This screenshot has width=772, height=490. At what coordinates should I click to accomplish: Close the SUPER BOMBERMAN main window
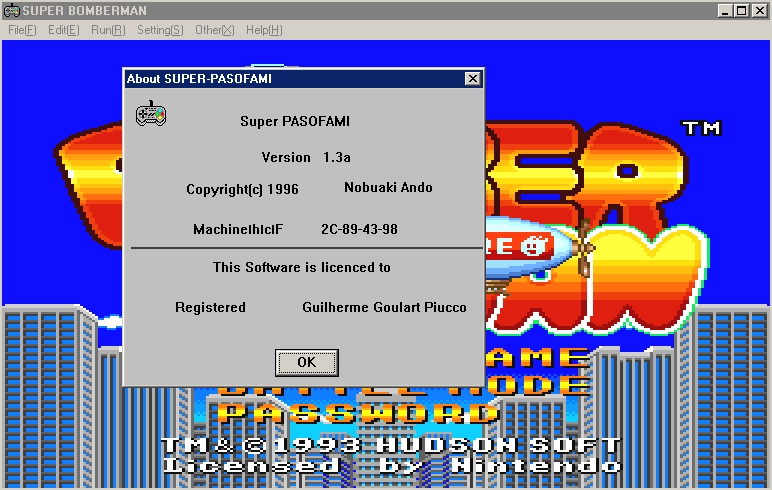coord(760,10)
